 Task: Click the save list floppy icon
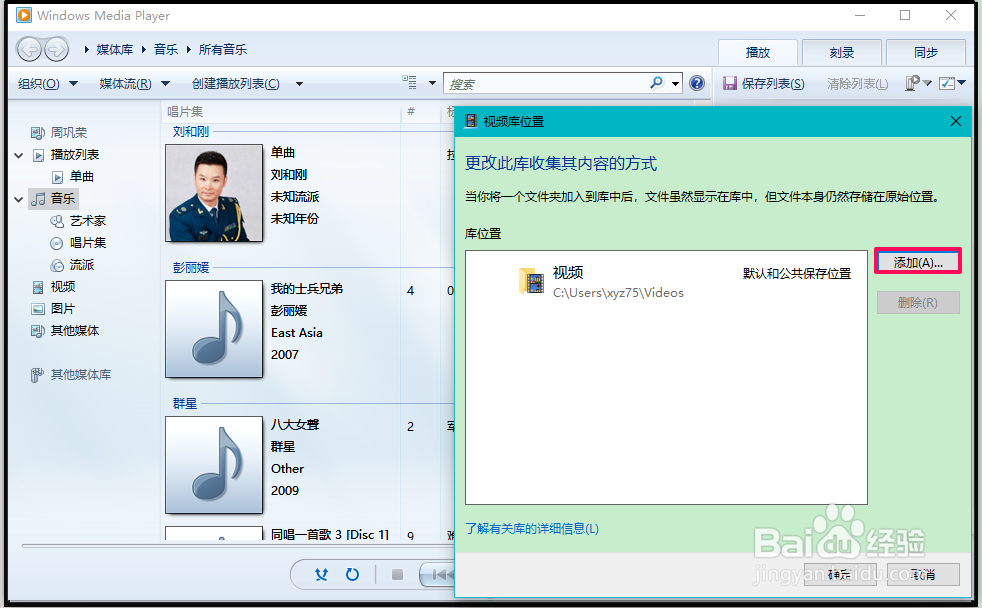pyautogui.click(x=730, y=83)
